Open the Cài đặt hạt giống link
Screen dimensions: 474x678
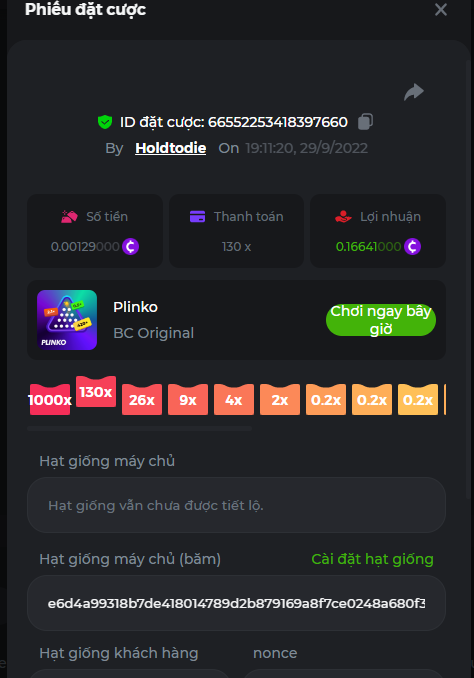(x=372, y=559)
